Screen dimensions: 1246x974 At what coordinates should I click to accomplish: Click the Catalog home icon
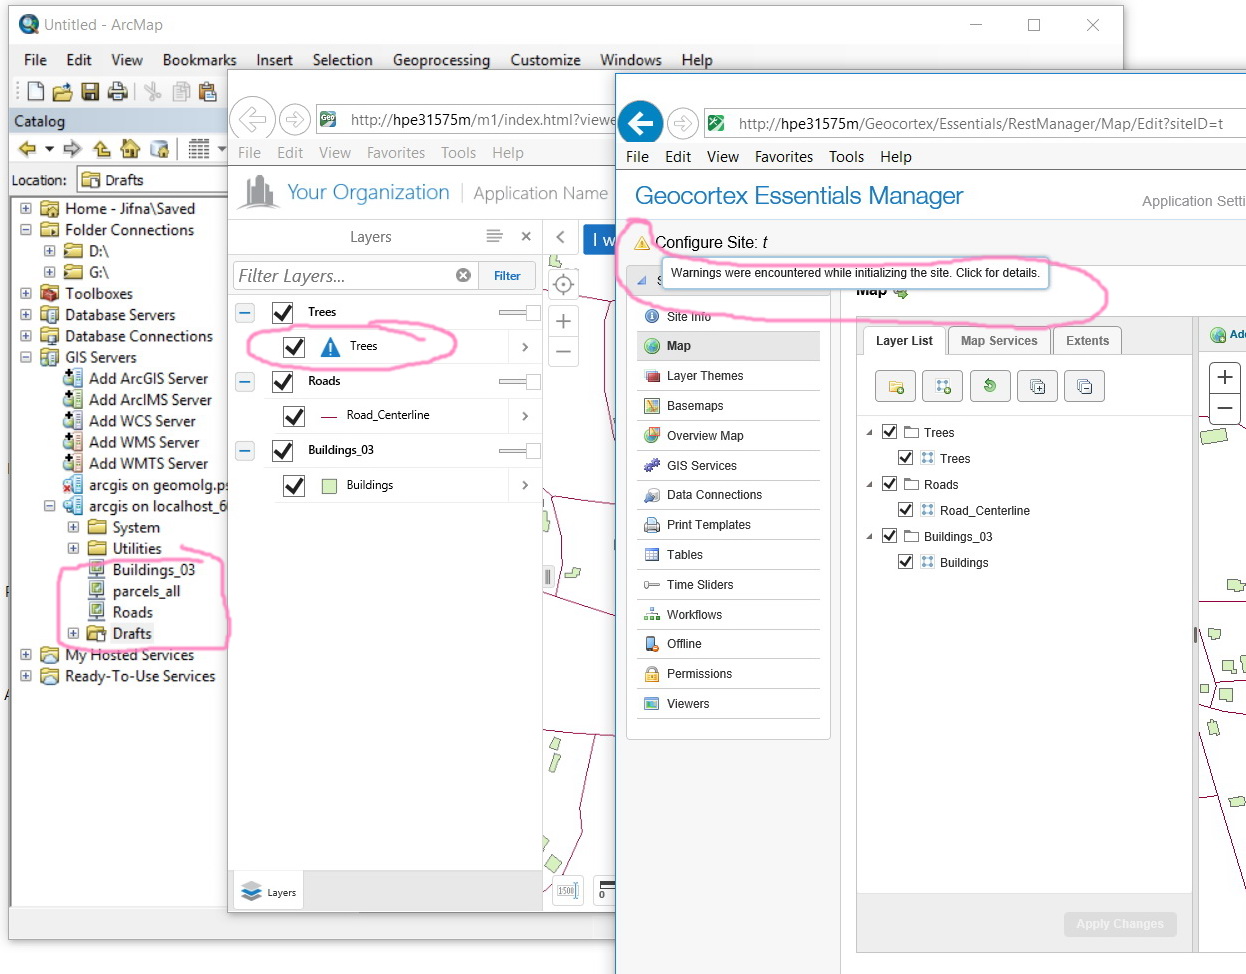[x=130, y=149]
